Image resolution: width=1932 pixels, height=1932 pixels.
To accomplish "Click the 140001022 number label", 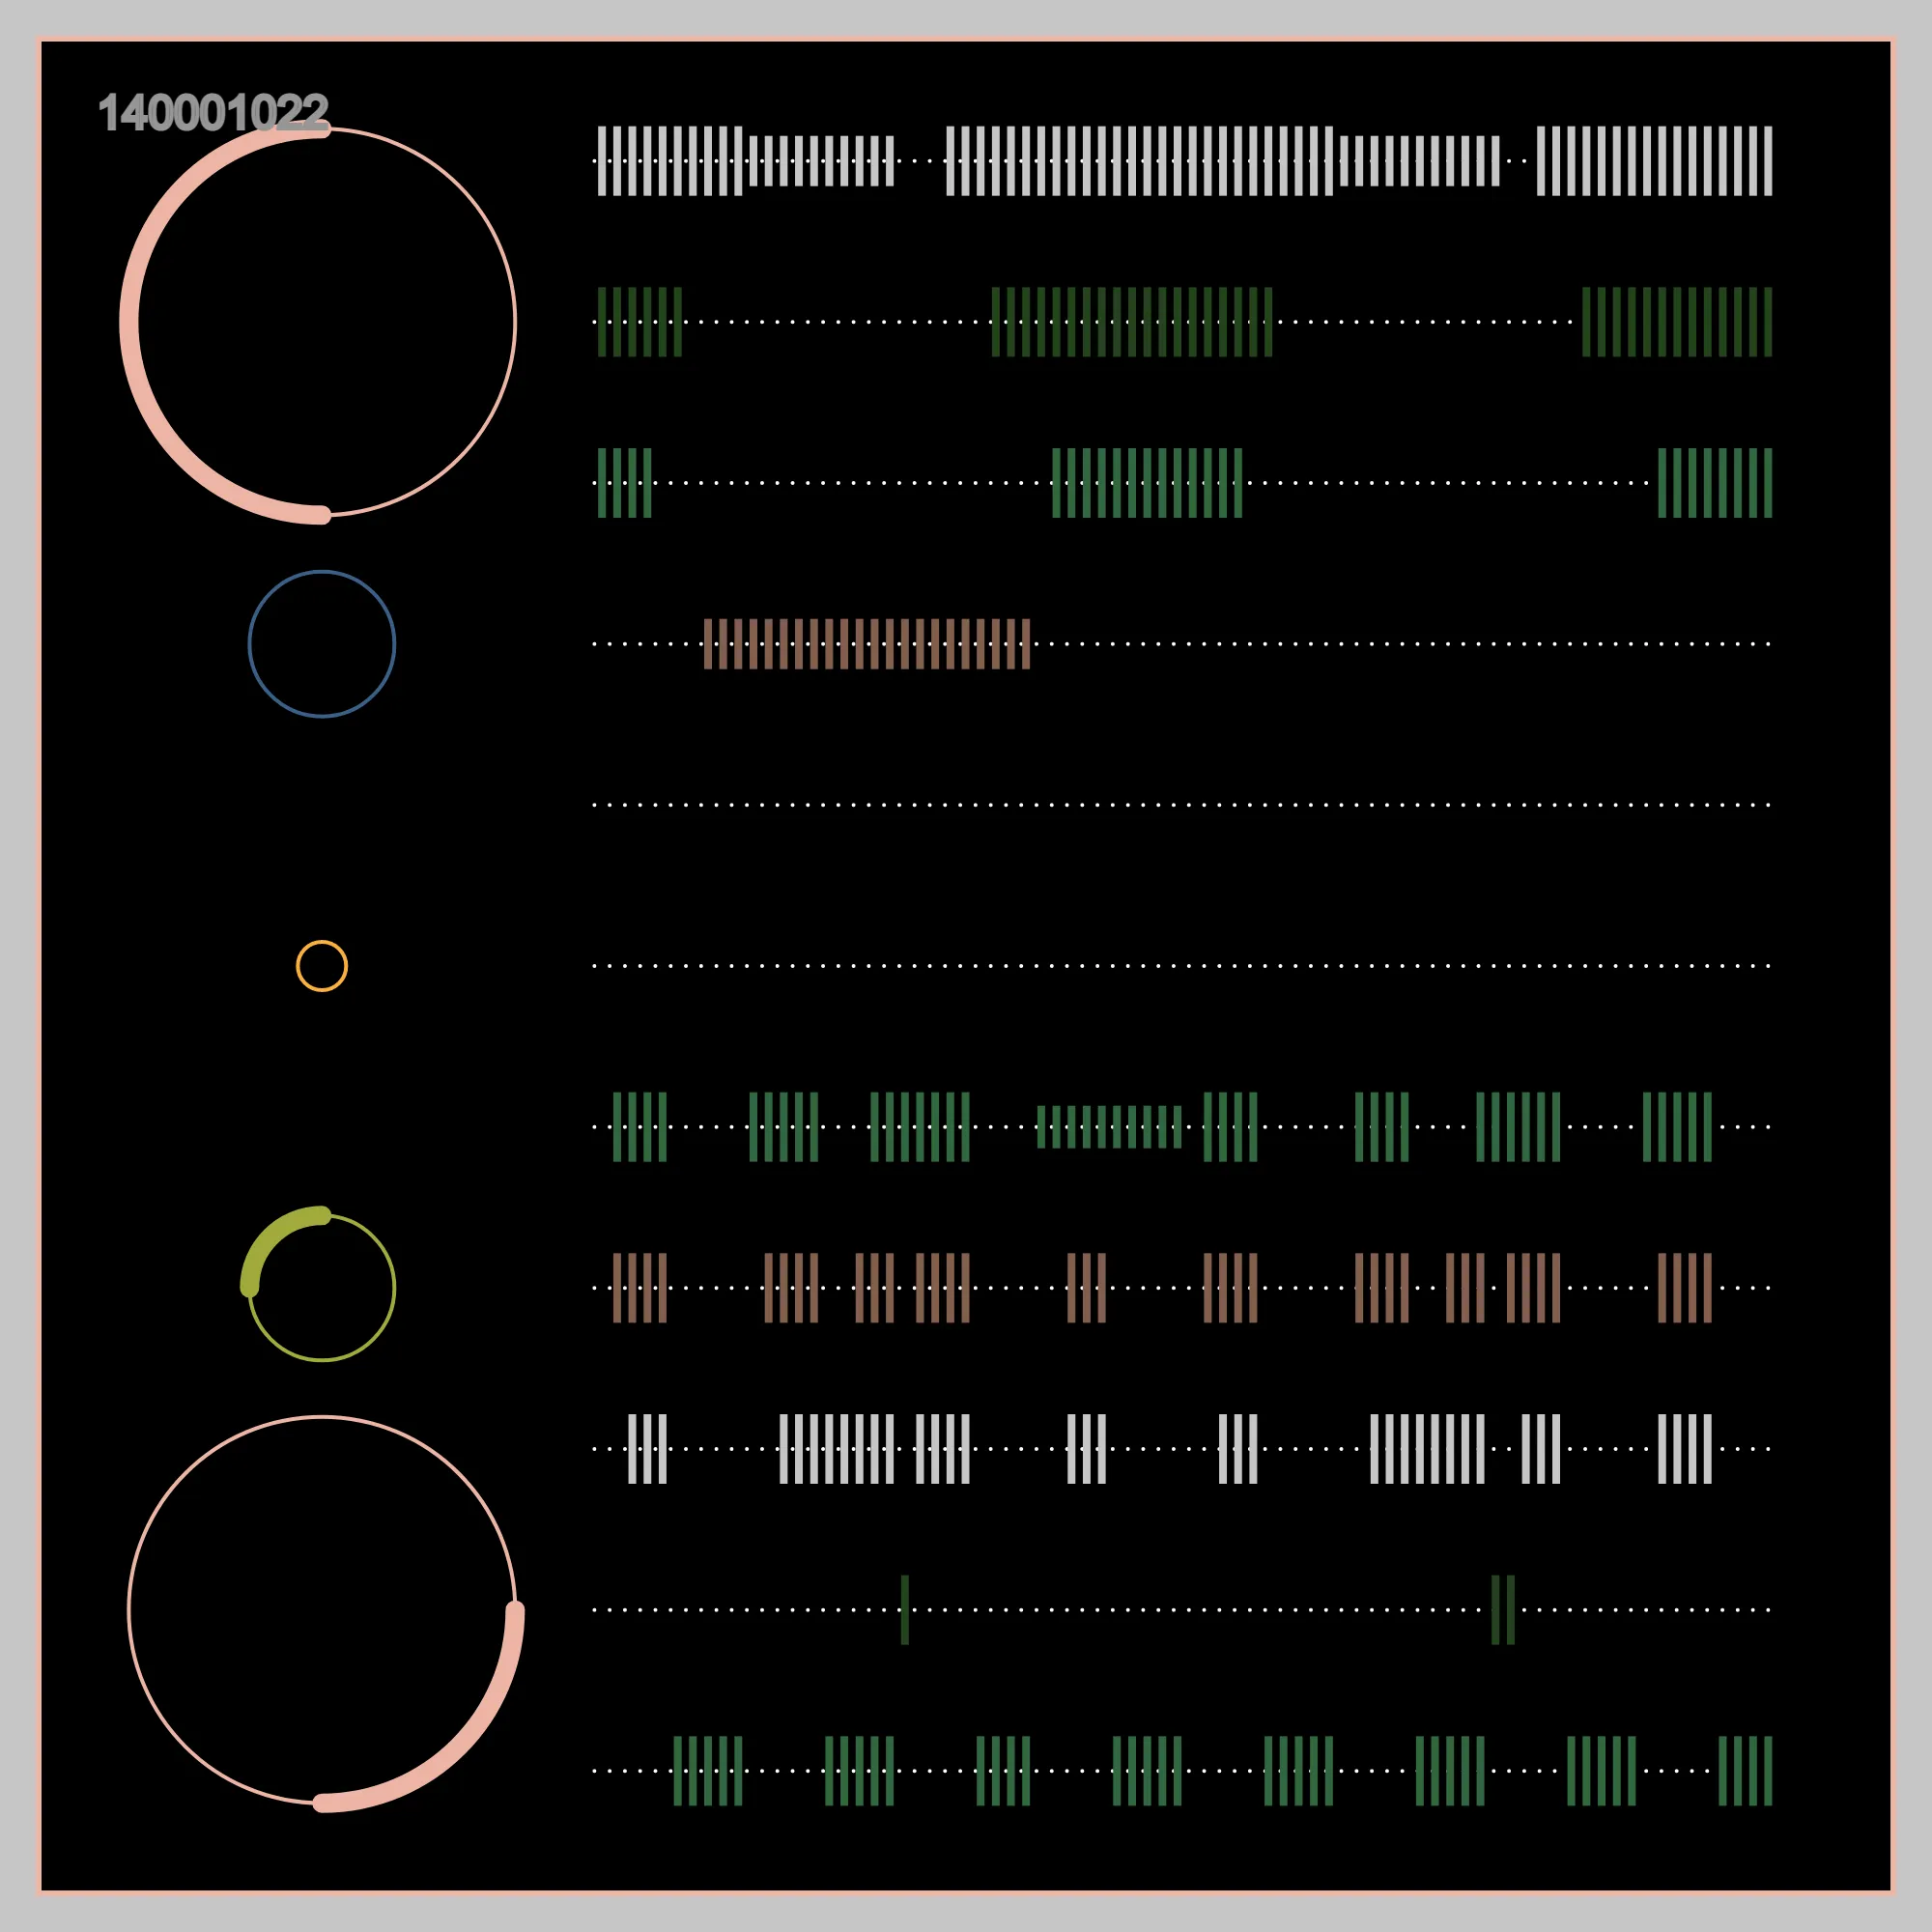I will (x=213, y=113).
